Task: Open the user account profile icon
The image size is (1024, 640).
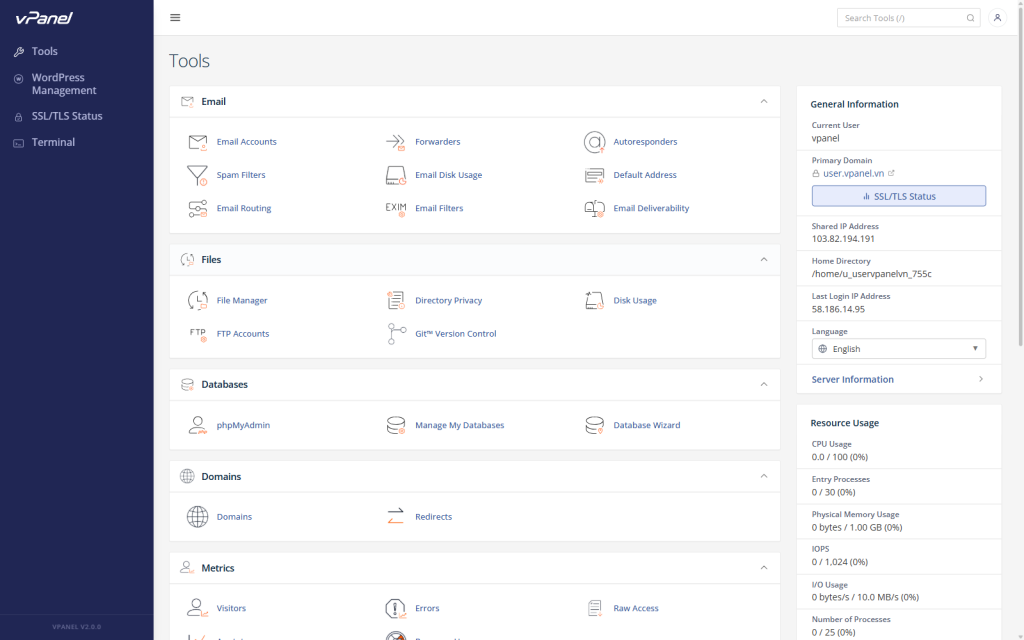Action: click(x=997, y=18)
